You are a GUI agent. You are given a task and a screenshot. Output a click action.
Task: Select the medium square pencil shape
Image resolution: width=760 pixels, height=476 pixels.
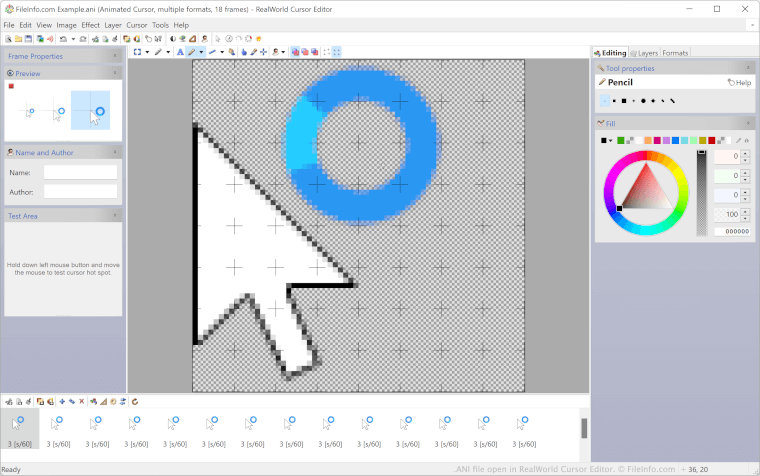click(x=623, y=100)
